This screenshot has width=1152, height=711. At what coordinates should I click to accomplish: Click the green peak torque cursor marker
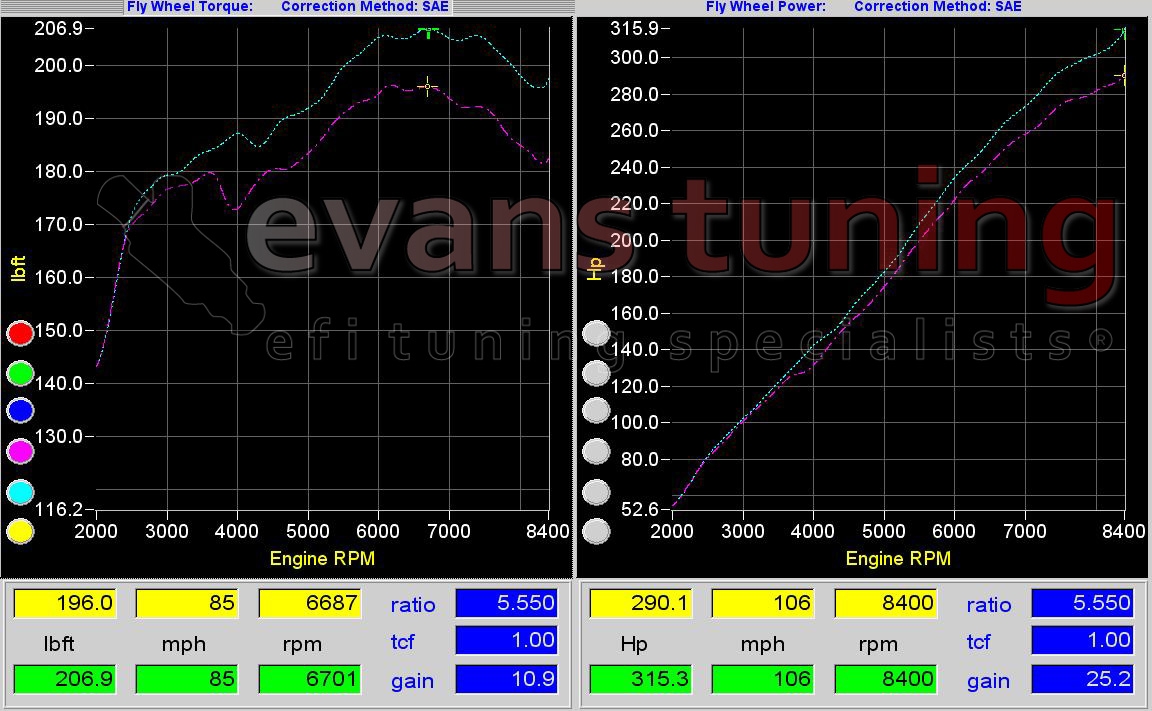click(428, 31)
